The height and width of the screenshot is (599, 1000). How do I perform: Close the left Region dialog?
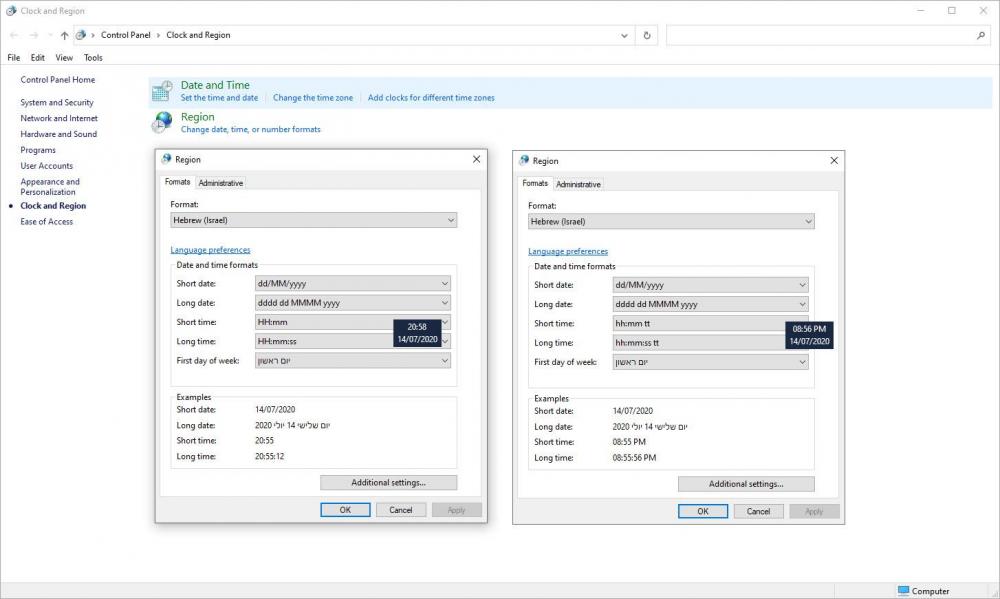476,159
